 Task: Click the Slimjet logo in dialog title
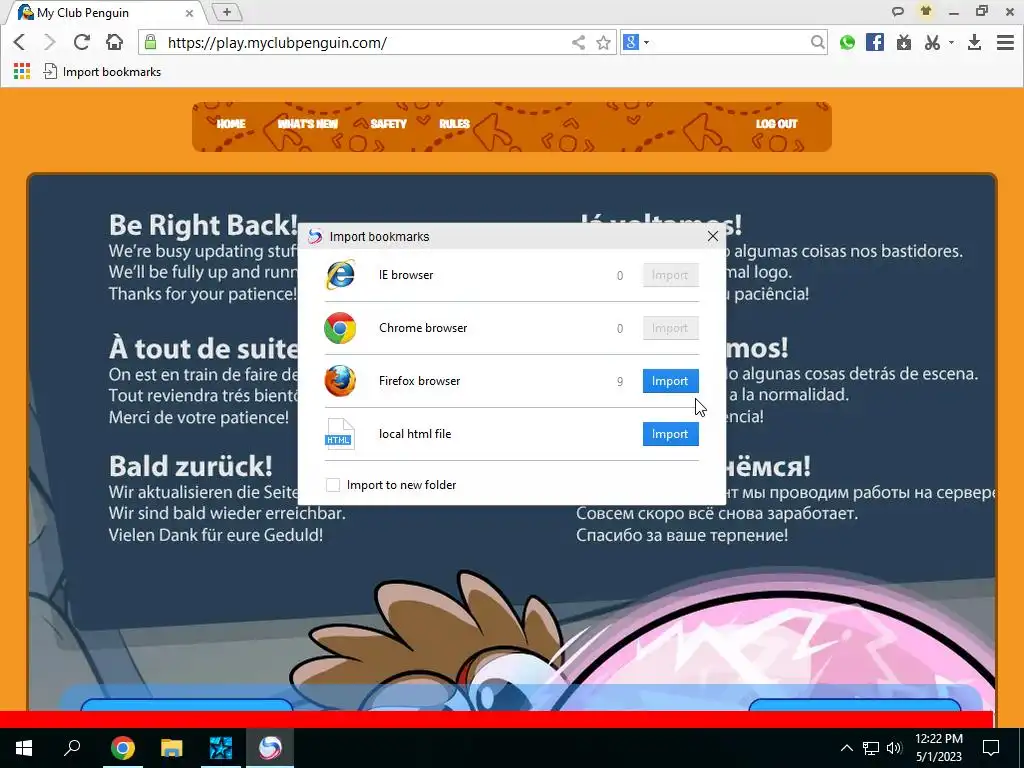pyautogui.click(x=315, y=236)
